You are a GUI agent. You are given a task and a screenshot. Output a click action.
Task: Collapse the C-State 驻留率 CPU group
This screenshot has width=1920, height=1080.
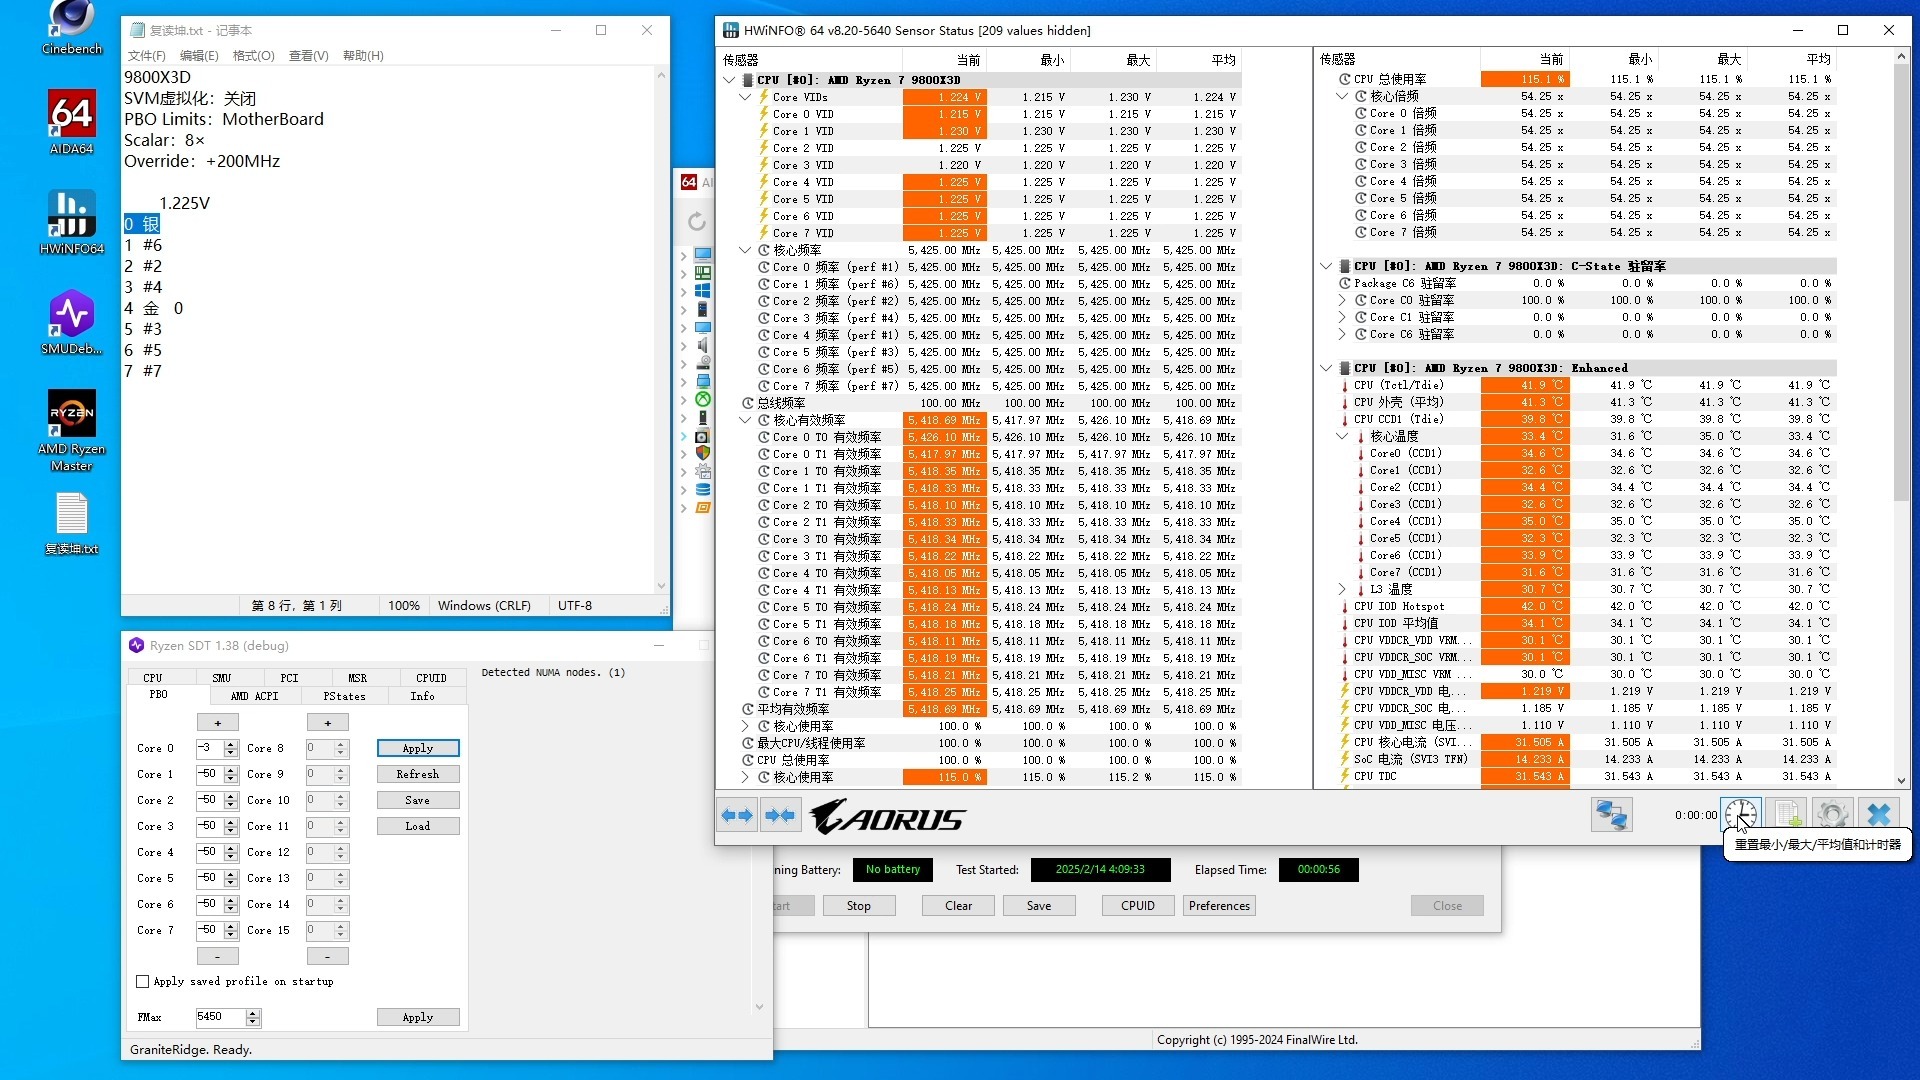[1326, 266]
